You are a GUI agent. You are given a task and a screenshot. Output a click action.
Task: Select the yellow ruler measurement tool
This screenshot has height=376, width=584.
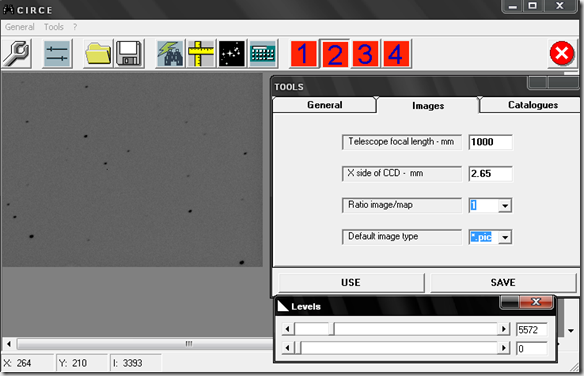pos(201,54)
